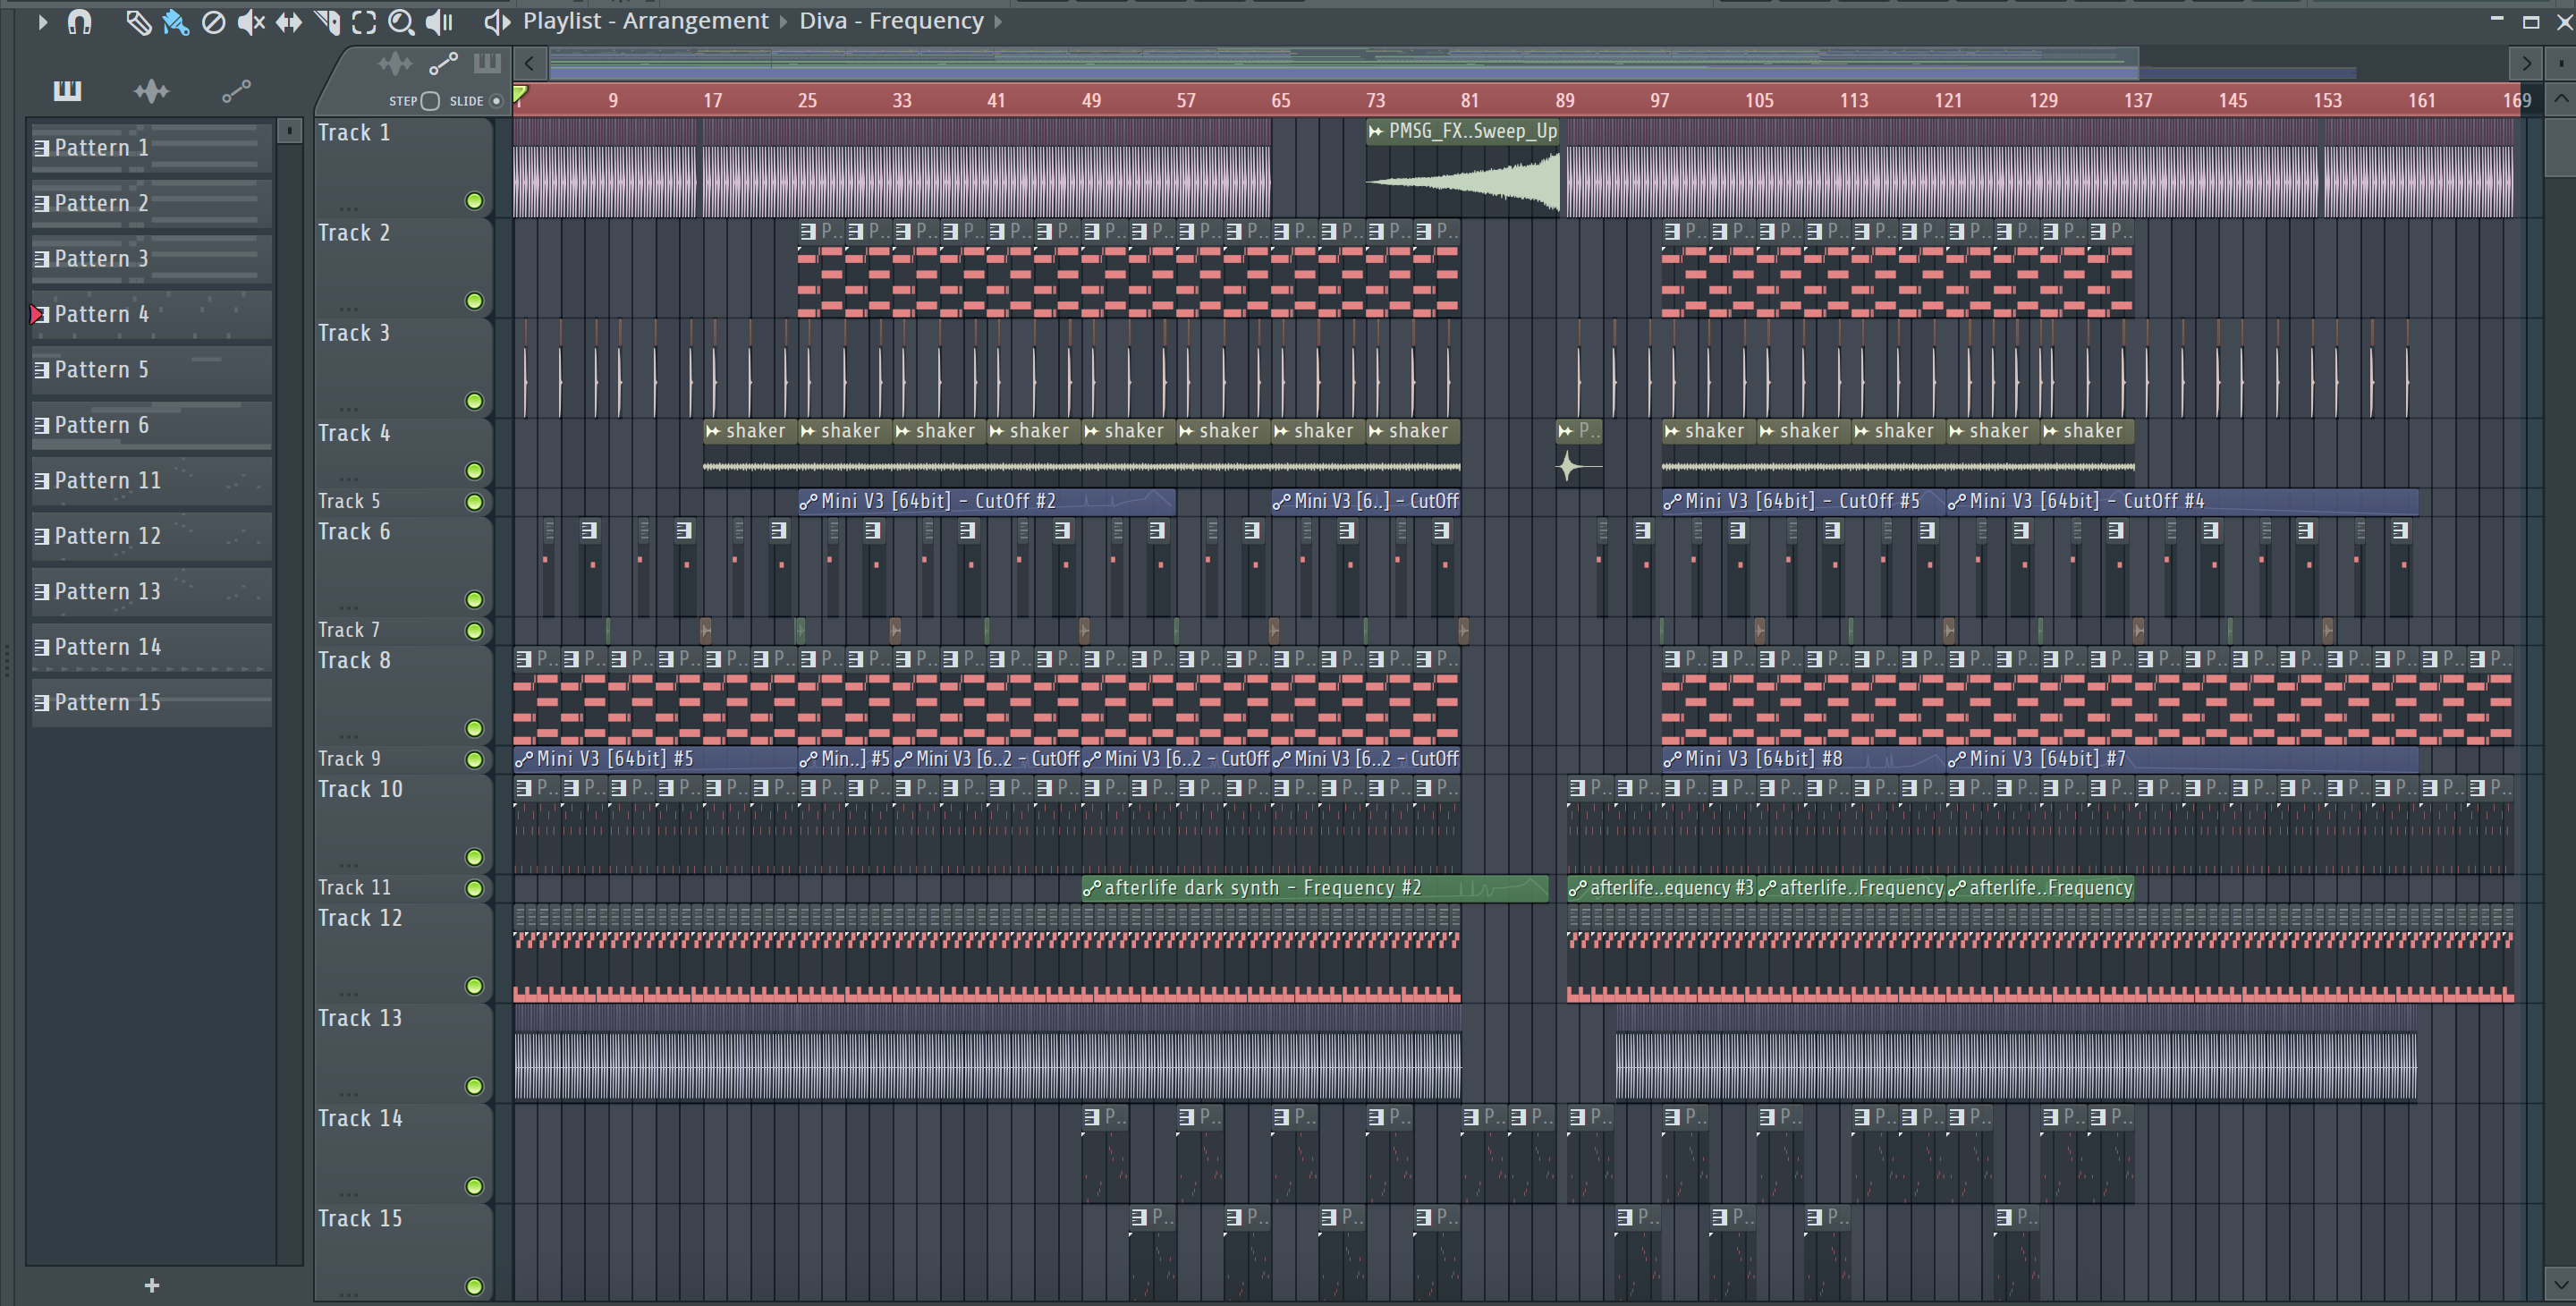This screenshot has width=2576, height=1306.
Task: Mute Track 11 via its green LED
Action: (474, 888)
